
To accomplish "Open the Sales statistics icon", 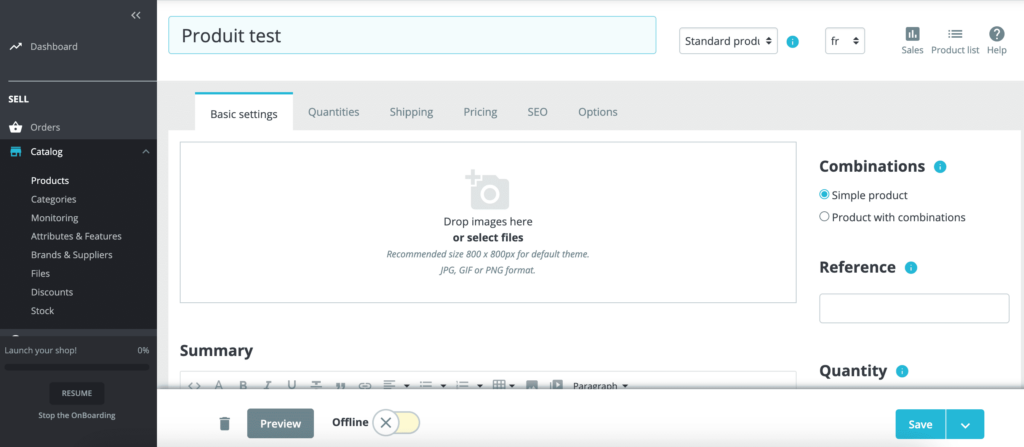I will [x=912, y=35].
